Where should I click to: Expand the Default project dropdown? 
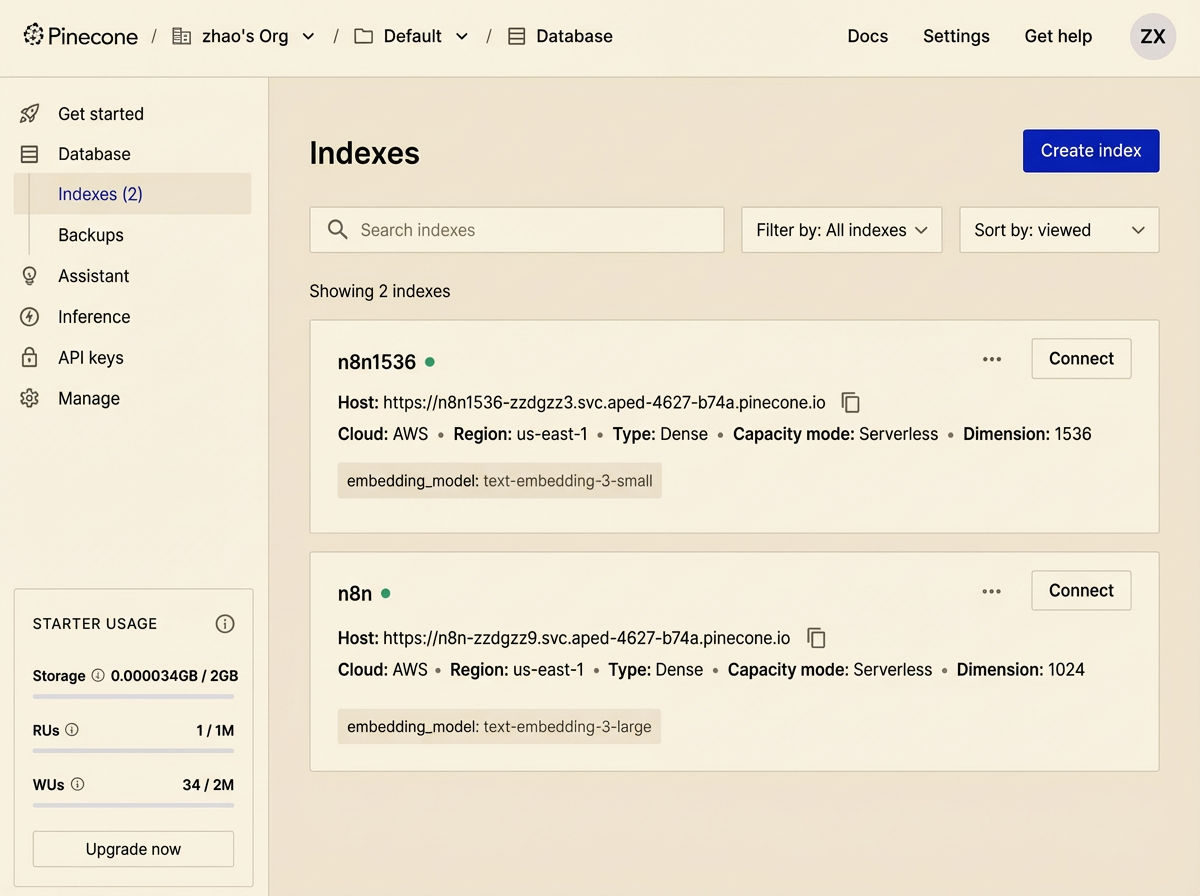tap(461, 36)
